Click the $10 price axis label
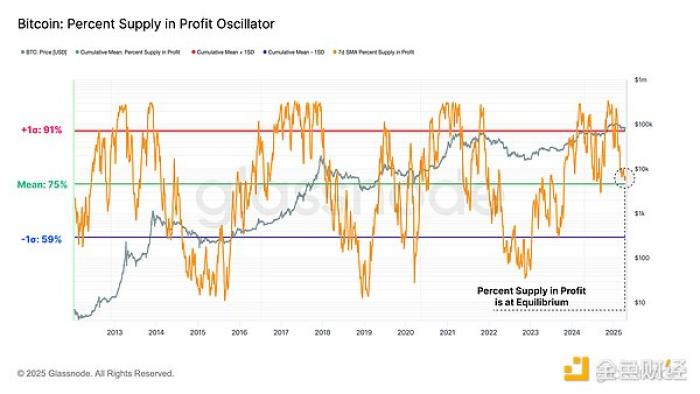Image resolution: width=700 pixels, height=394 pixels. pos(640,303)
